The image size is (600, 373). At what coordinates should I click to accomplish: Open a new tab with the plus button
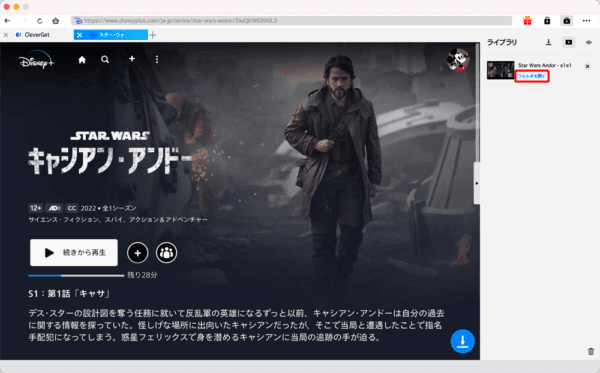(153, 35)
